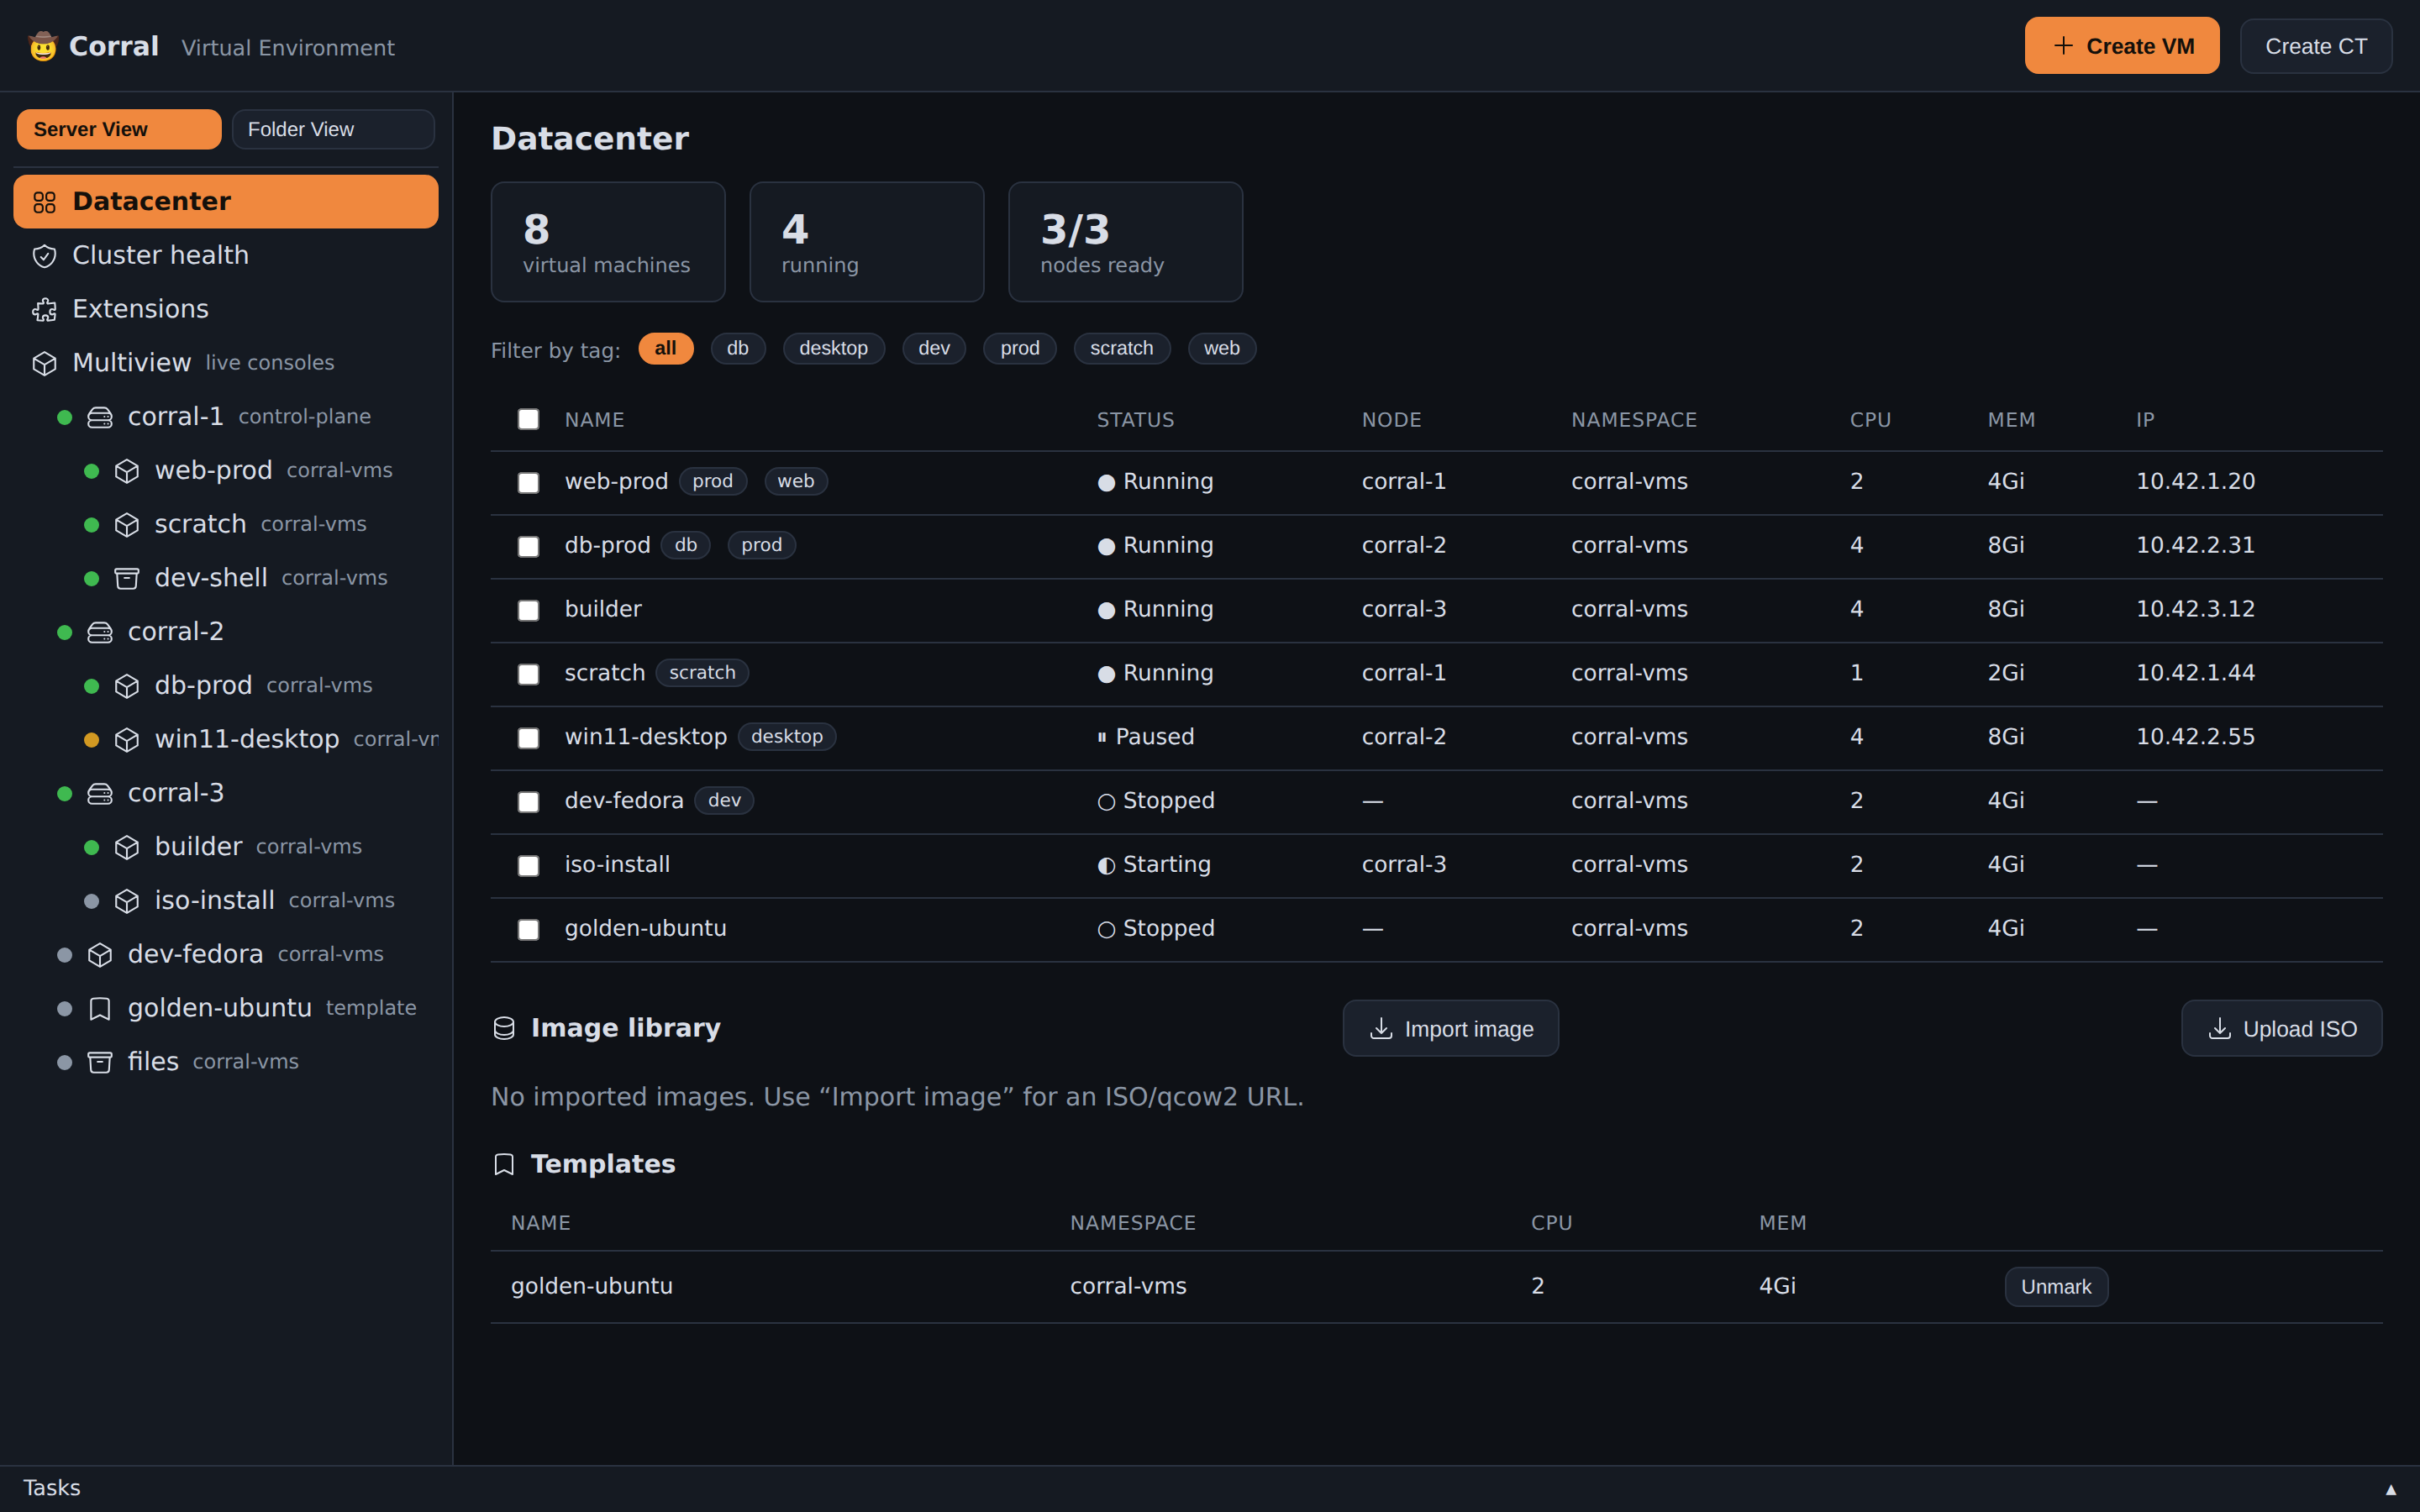Click the Extensions puzzle piece icon
Viewport: 2420px width, 1512px height.
(44, 310)
